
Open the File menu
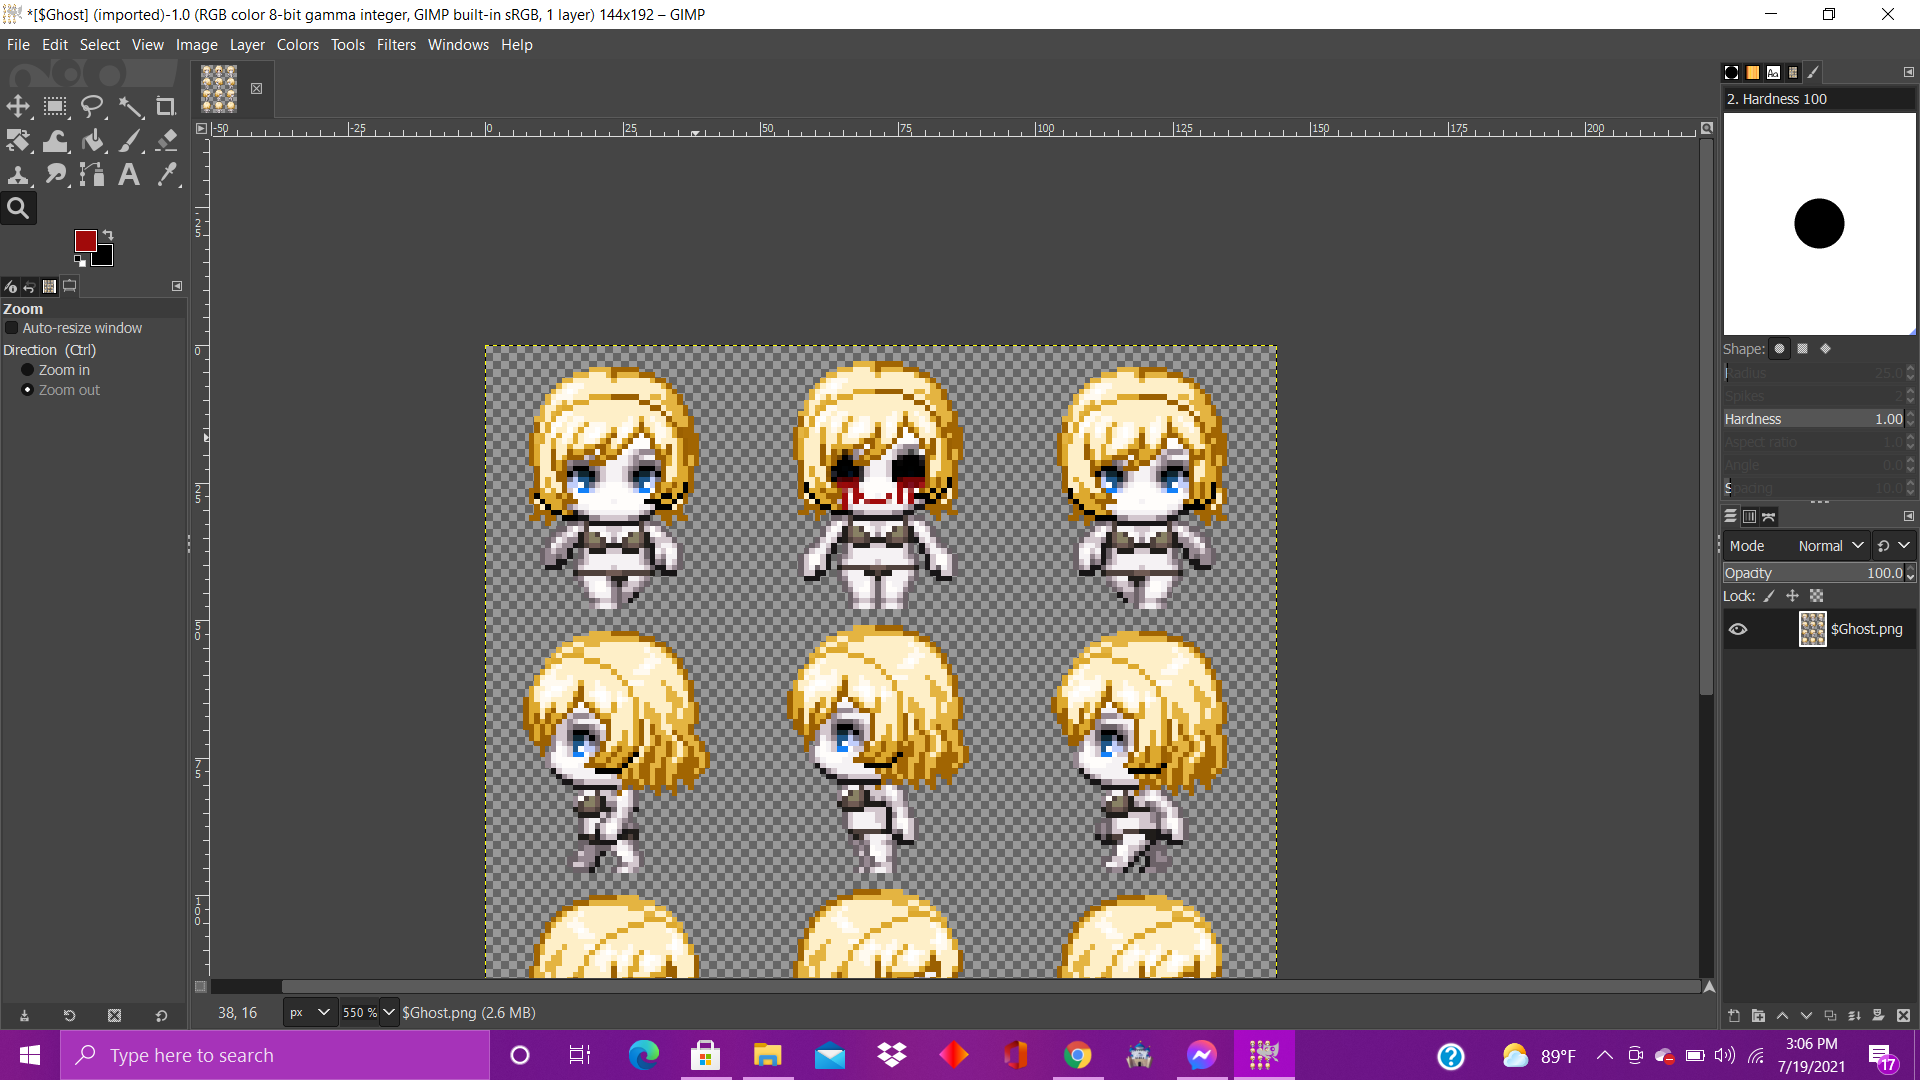click(x=18, y=45)
